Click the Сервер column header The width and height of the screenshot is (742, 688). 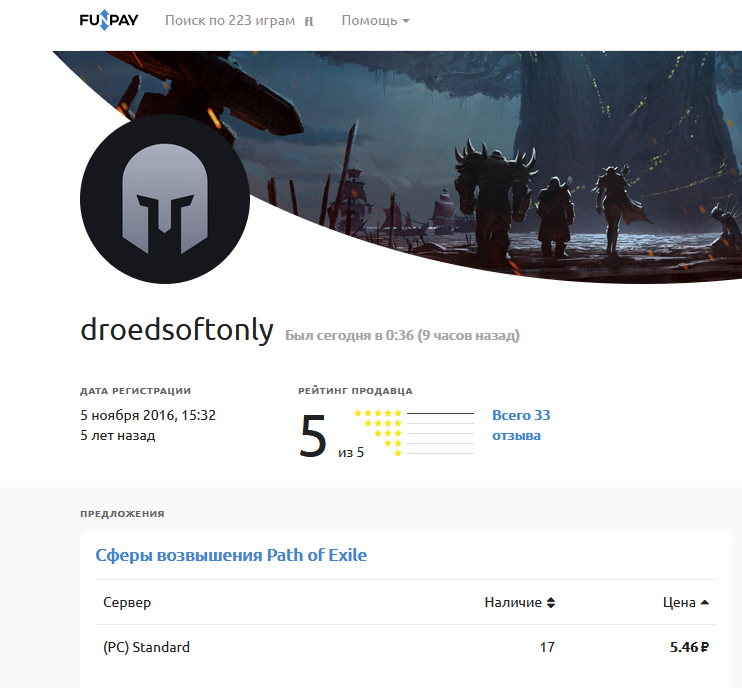127,603
